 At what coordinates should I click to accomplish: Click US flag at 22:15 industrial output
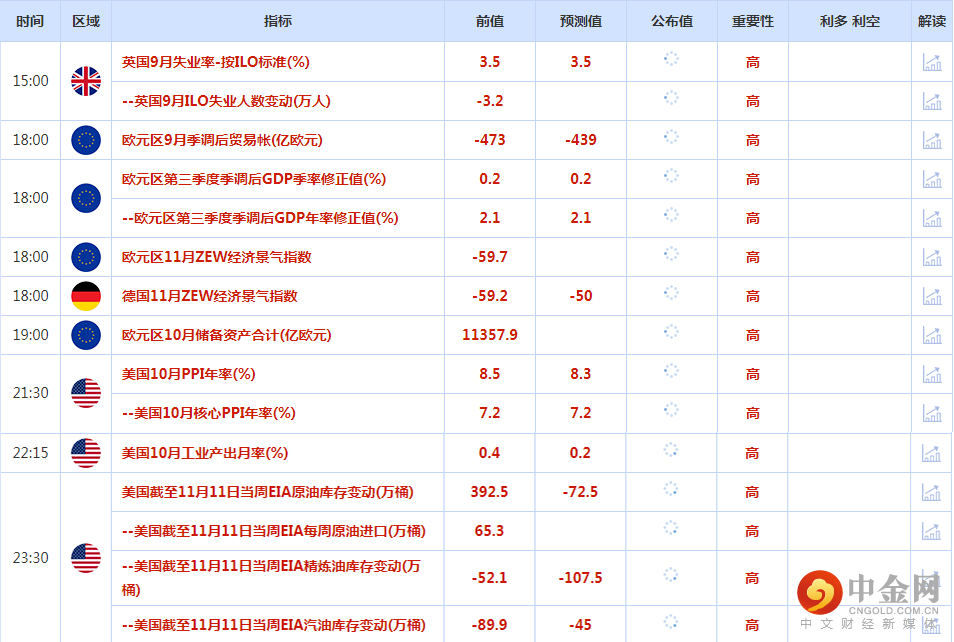[86, 453]
